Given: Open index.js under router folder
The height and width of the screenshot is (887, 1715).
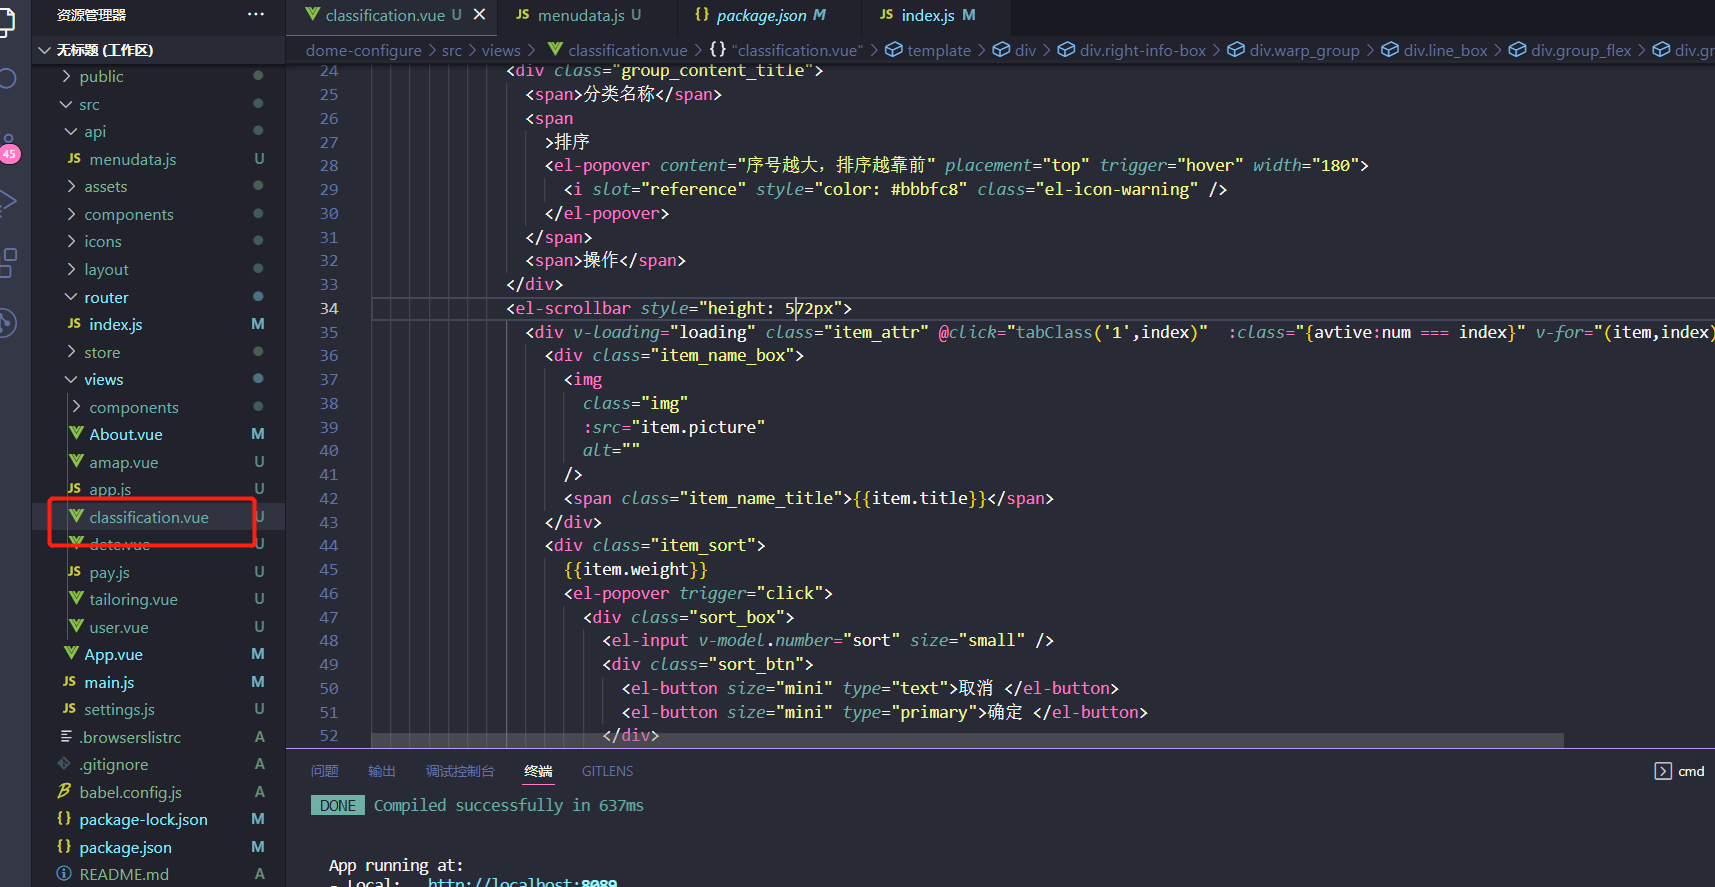Looking at the screenshot, I should [x=115, y=324].
